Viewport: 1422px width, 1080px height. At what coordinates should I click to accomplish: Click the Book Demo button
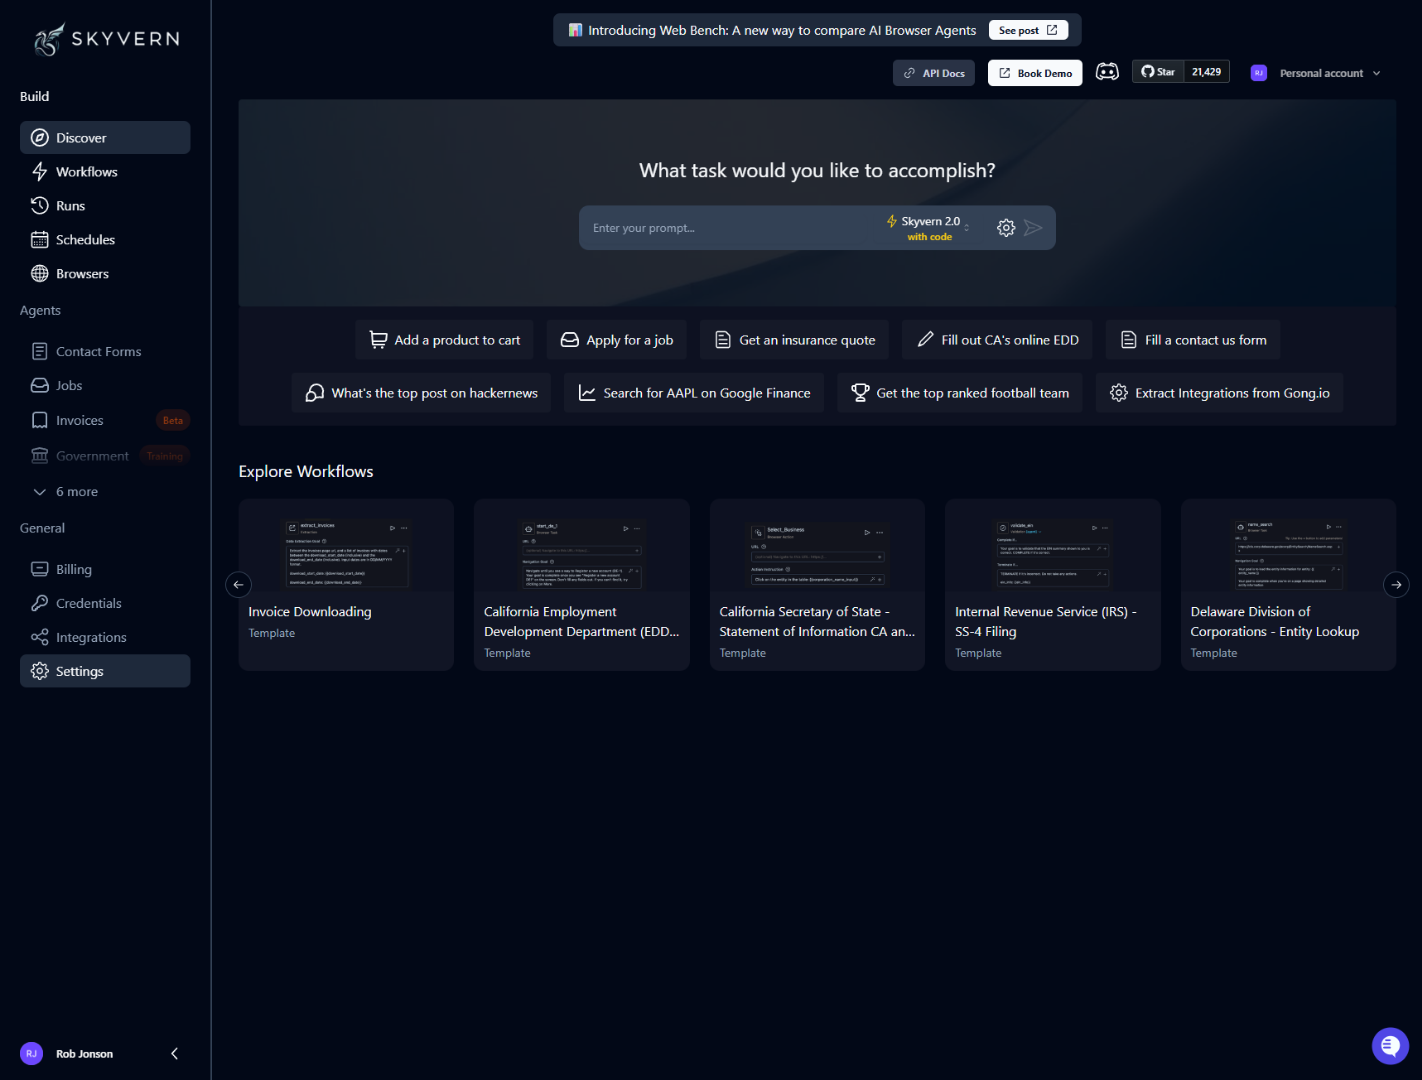(x=1035, y=73)
